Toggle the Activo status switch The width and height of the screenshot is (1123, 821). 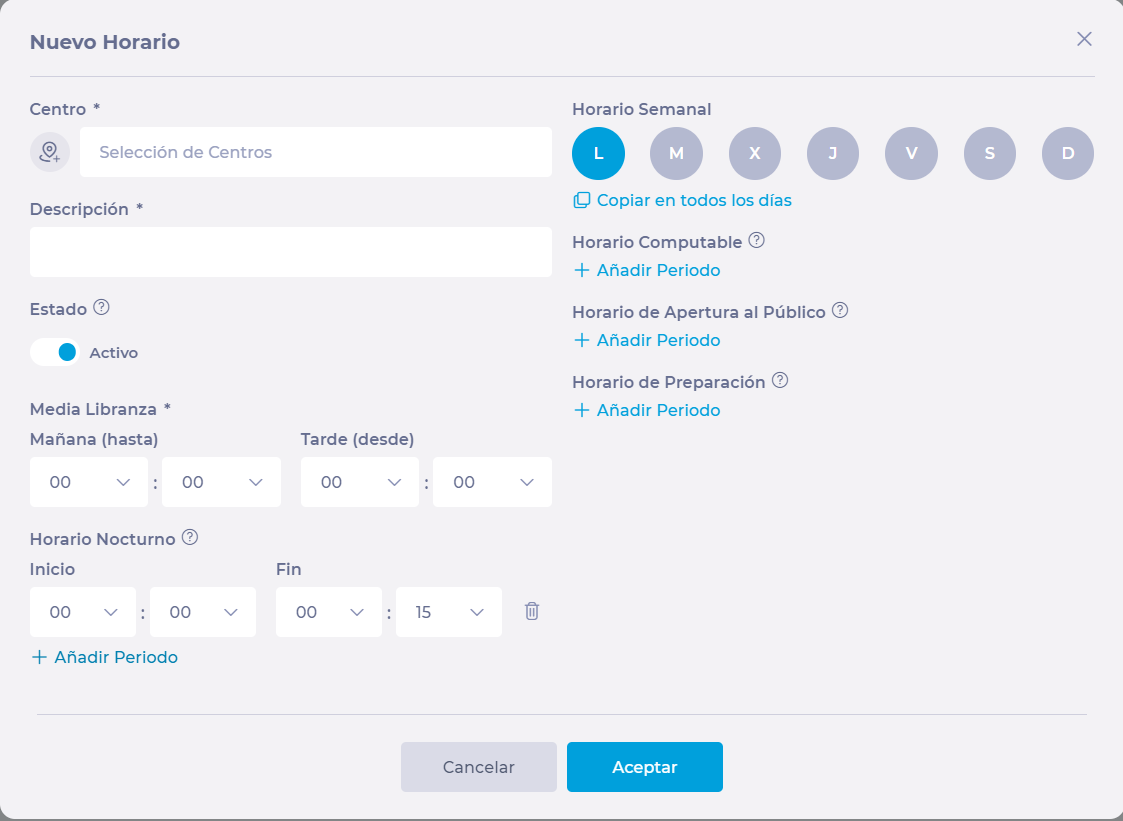pos(55,352)
